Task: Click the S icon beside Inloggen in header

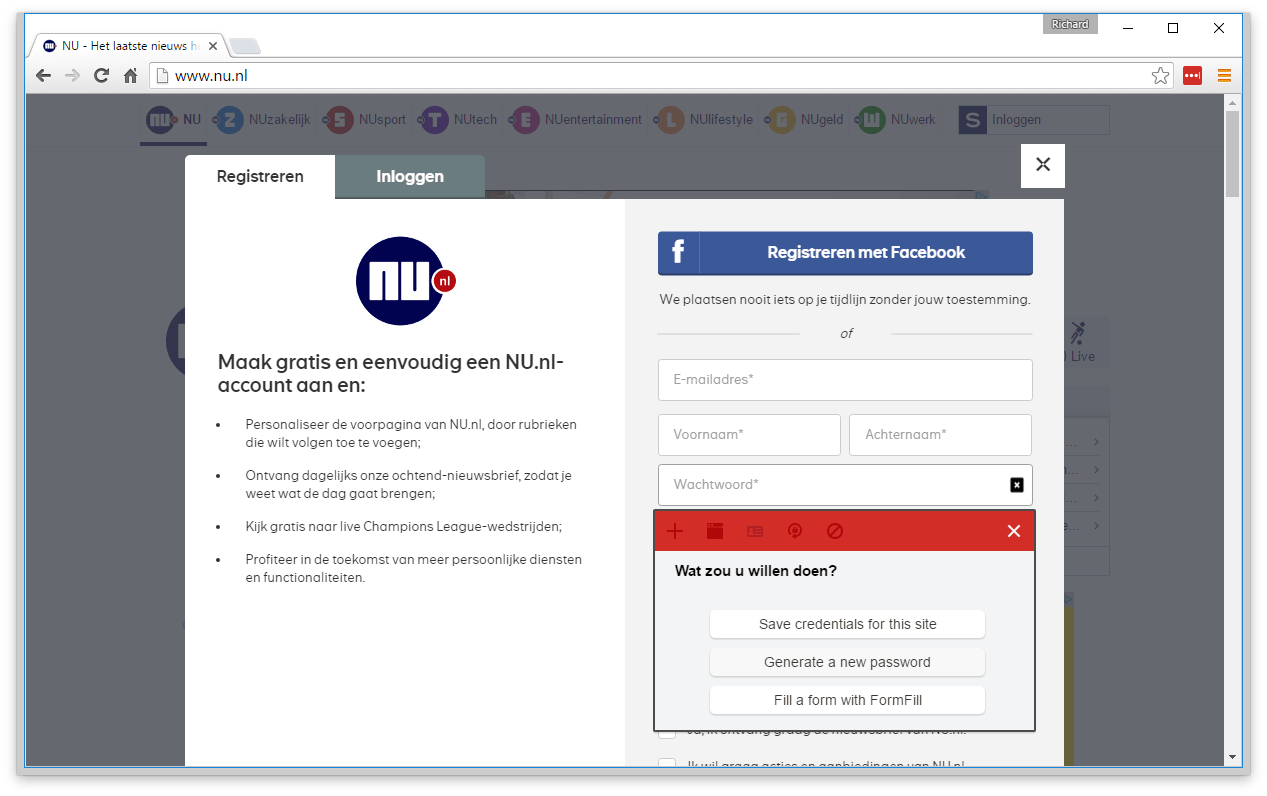Action: pyautogui.click(x=972, y=120)
